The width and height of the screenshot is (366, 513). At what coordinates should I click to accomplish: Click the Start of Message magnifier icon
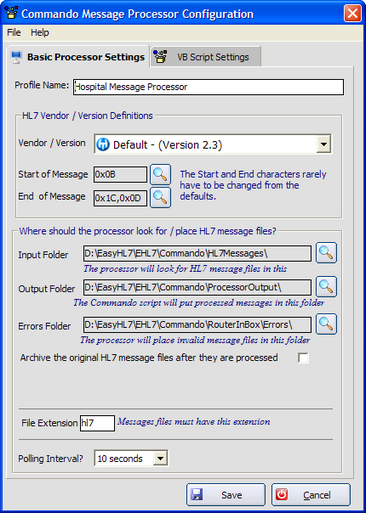[x=160, y=174]
